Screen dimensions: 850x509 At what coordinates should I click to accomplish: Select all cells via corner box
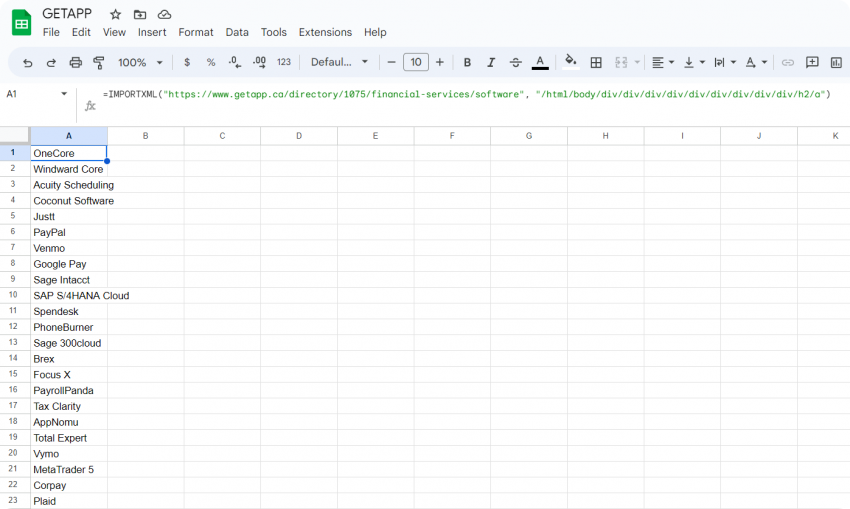tap(15, 136)
